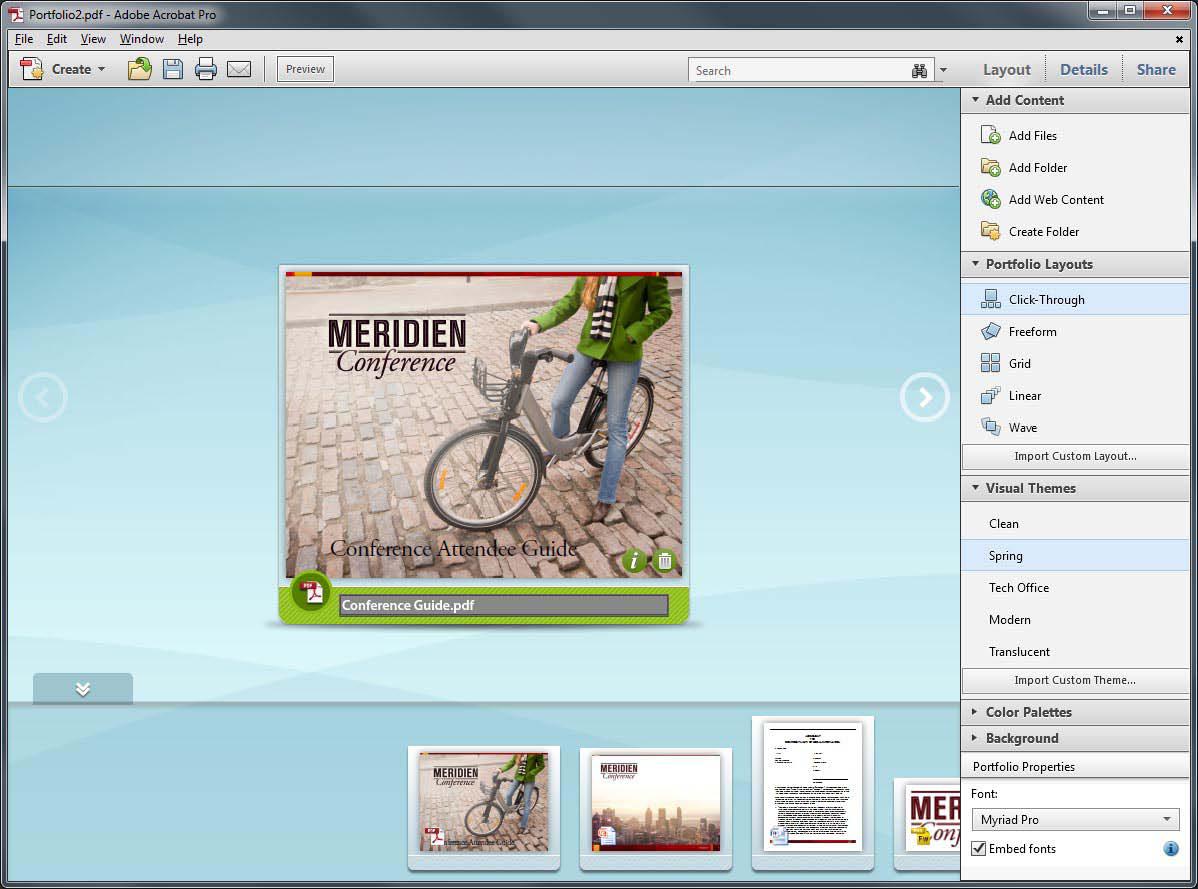Click the PDF file type badge icon
The image size is (1198, 889).
click(x=311, y=592)
